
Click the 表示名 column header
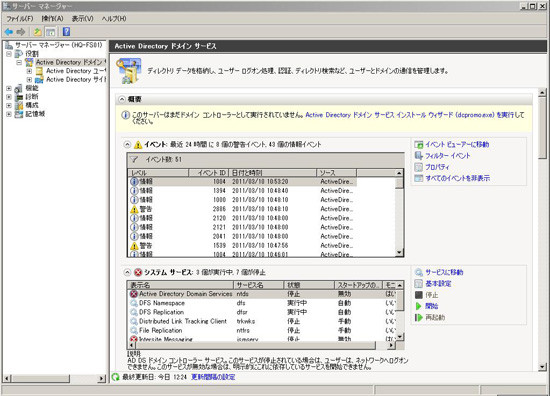tap(181, 285)
